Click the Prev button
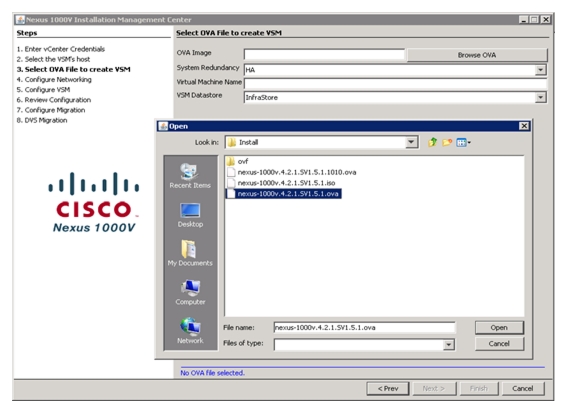This screenshot has width=568, height=414. (388, 389)
